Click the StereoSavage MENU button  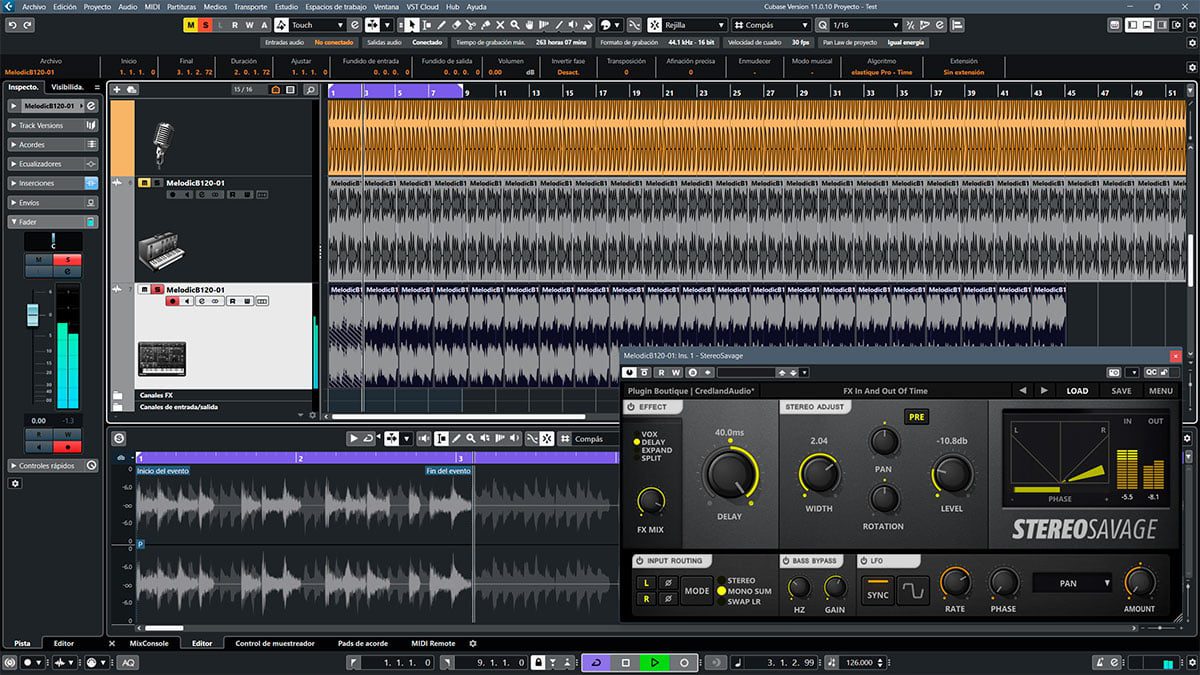pos(1161,391)
